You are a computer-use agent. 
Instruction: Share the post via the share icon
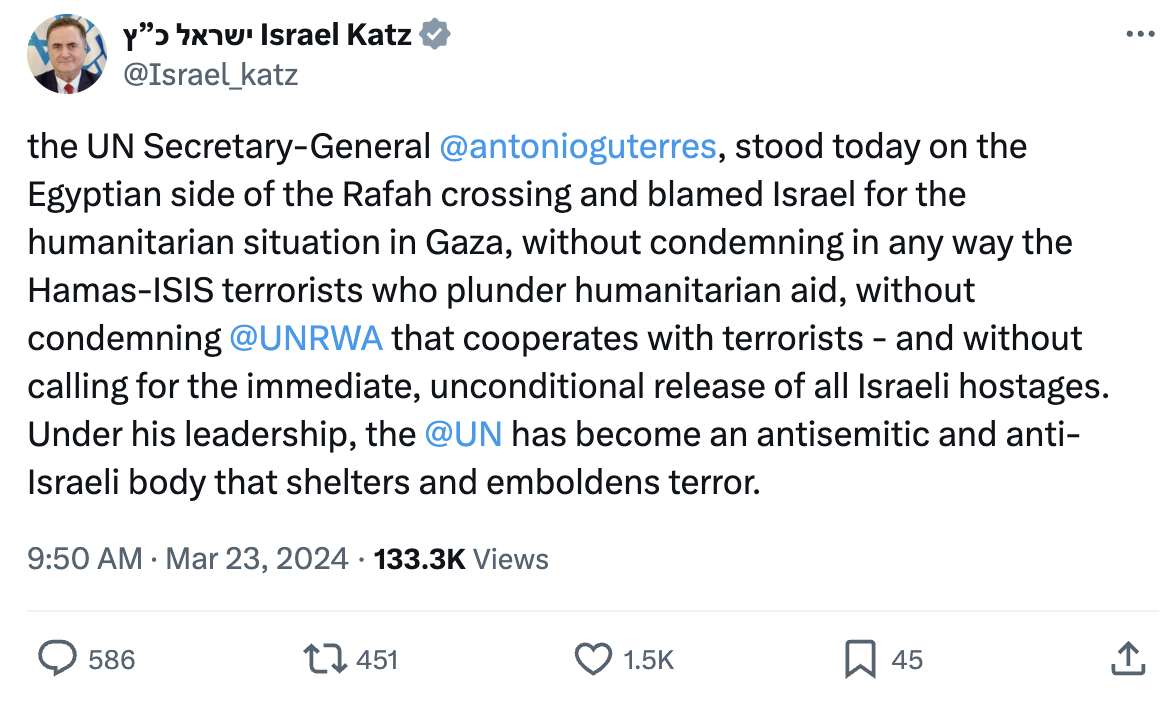point(1127,658)
